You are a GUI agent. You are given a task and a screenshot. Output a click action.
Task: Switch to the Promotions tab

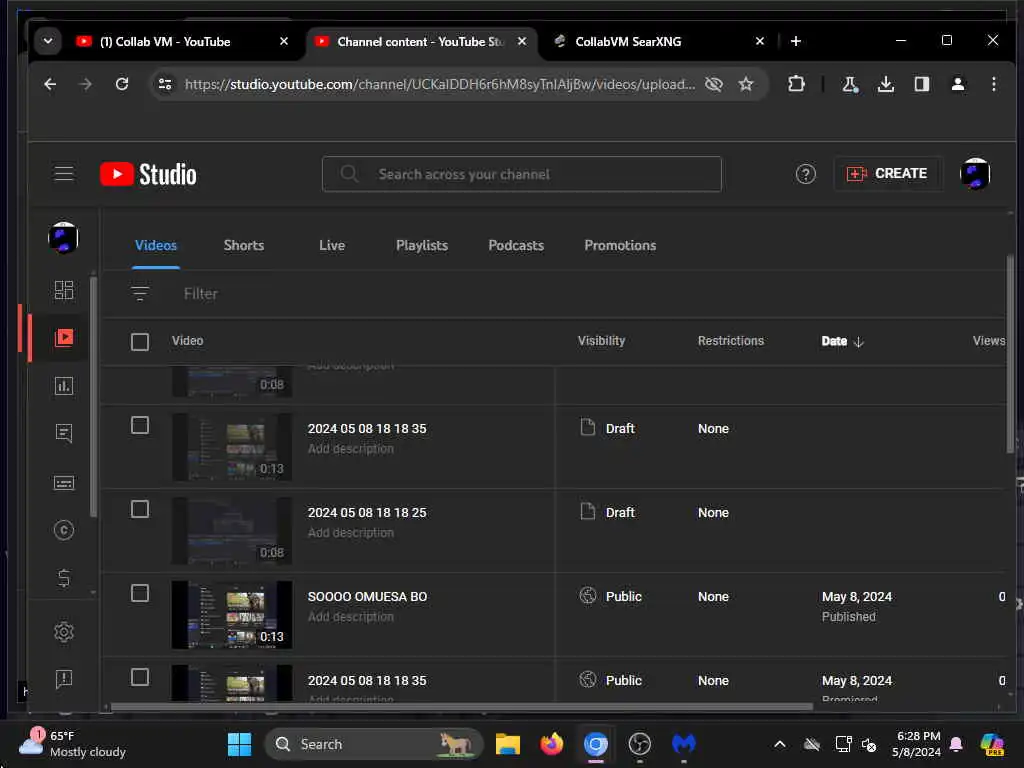pyautogui.click(x=620, y=246)
